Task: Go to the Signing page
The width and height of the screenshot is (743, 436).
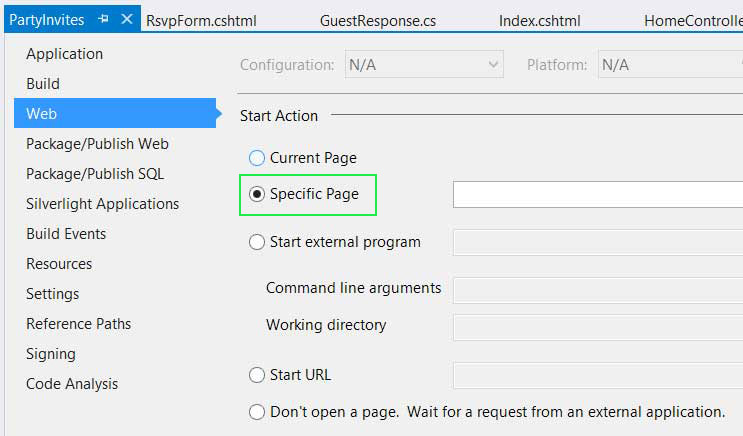Action: click(x=51, y=354)
